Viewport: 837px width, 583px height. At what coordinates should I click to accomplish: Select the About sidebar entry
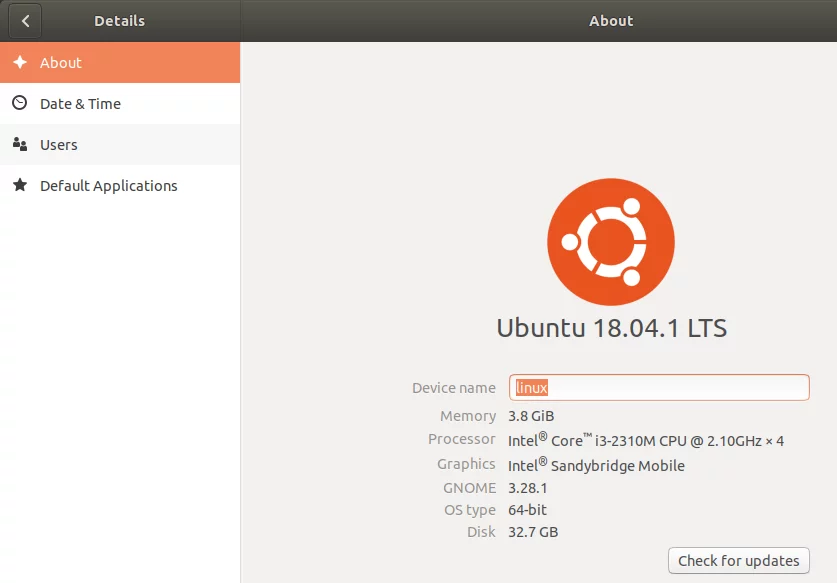click(x=120, y=62)
